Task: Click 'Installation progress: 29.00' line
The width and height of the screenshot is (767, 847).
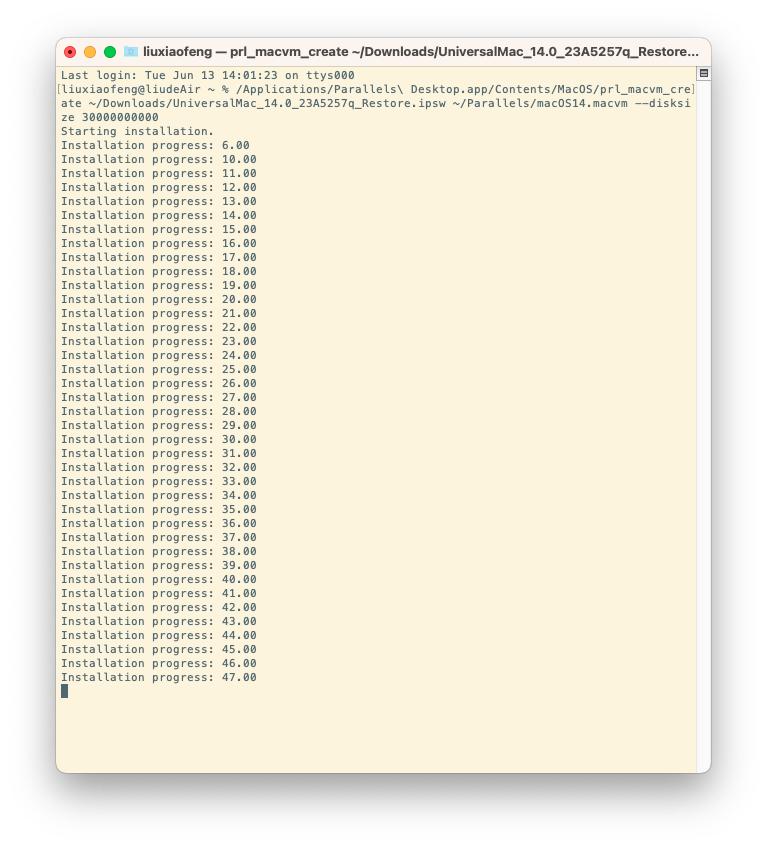Action: tap(158, 425)
